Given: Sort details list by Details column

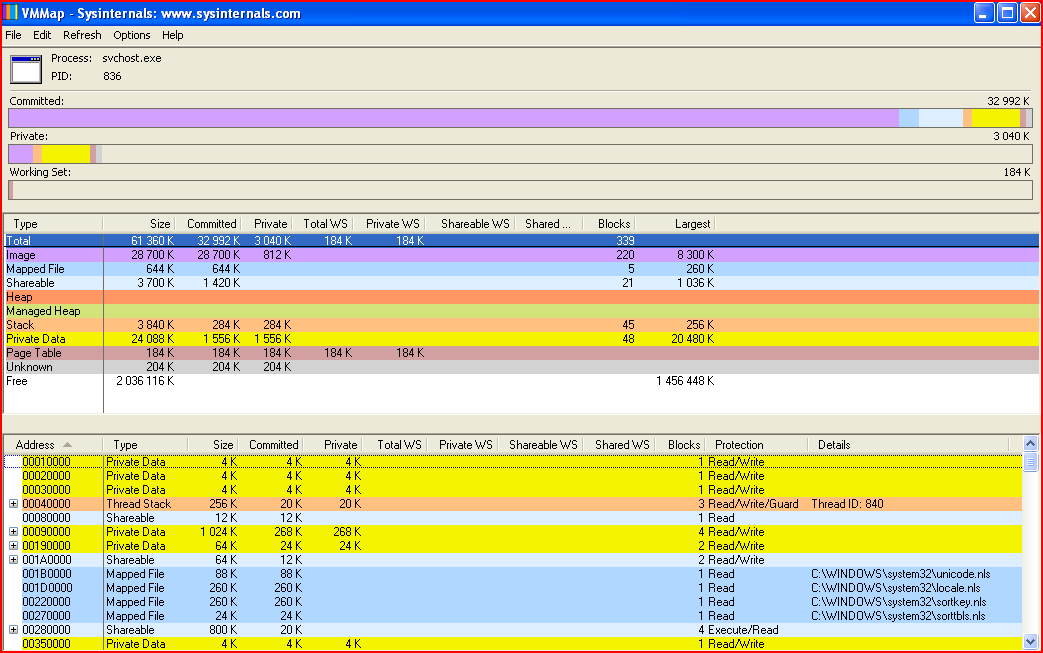Looking at the screenshot, I should pos(908,445).
